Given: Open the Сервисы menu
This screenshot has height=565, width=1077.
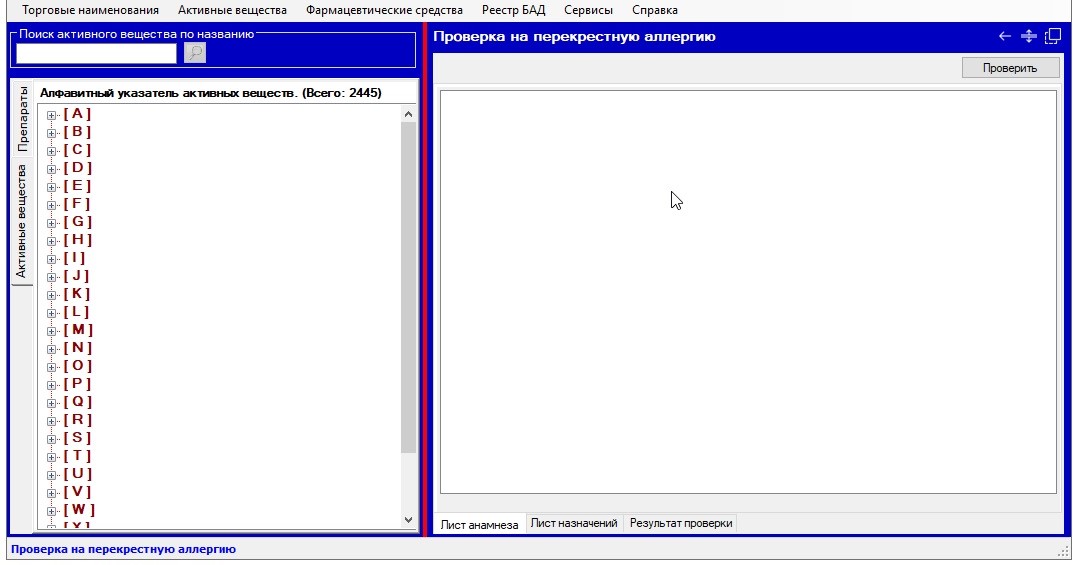Looking at the screenshot, I should (588, 10).
